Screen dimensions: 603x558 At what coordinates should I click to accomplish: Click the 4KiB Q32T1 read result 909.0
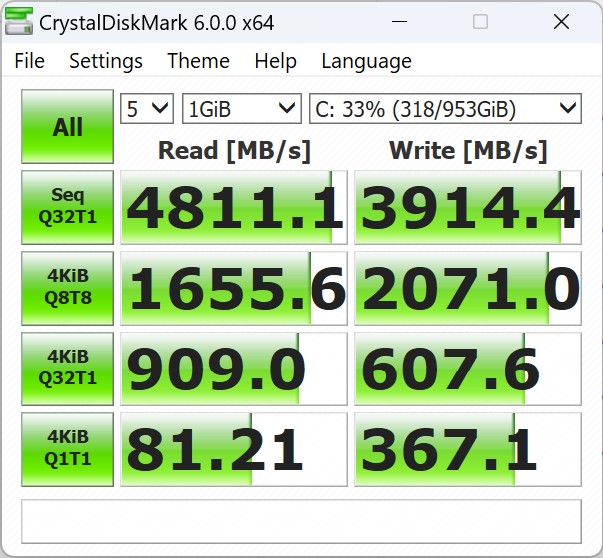pyautogui.click(x=234, y=368)
